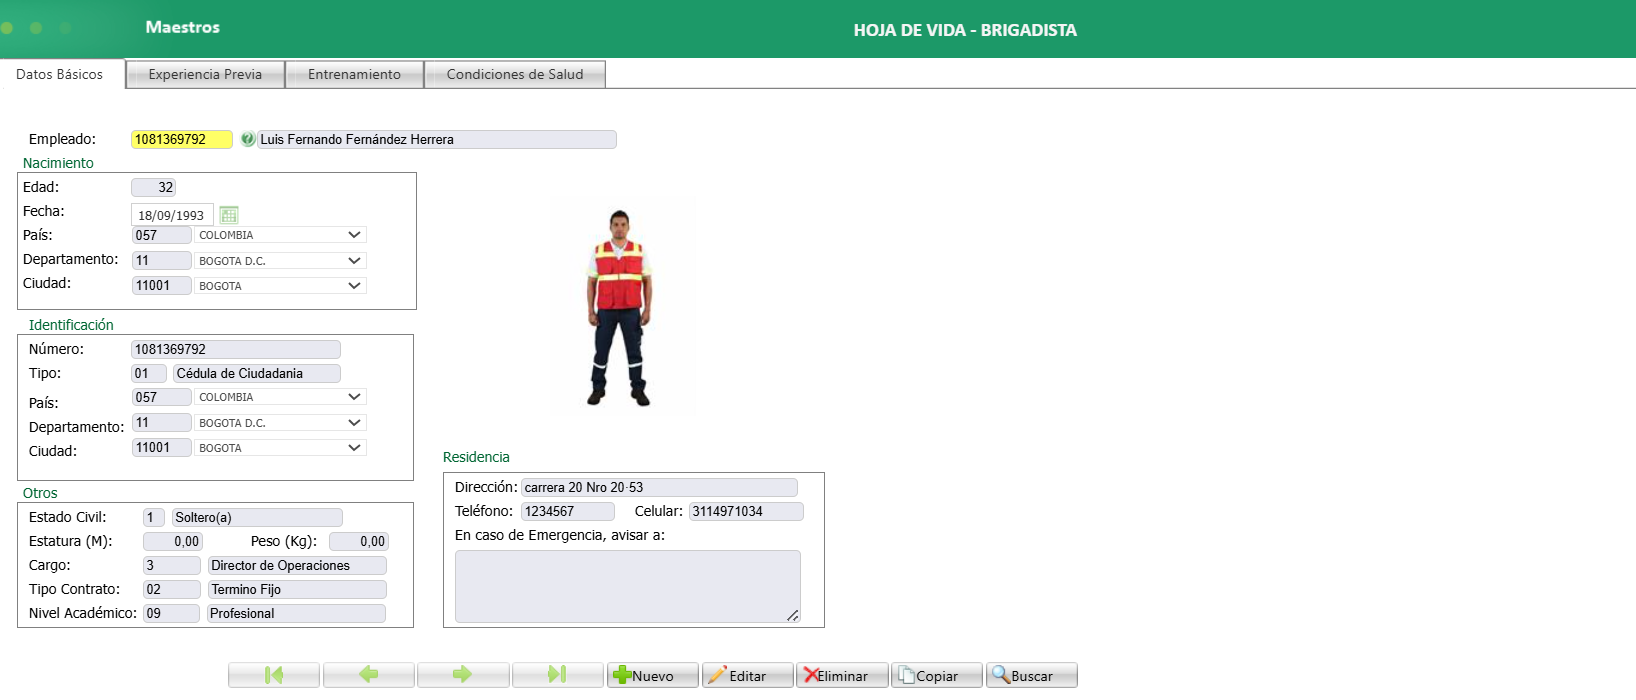Screen dimensions: 1636x700
Task: Click the Nivel Académico code field
Action: [172, 613]
